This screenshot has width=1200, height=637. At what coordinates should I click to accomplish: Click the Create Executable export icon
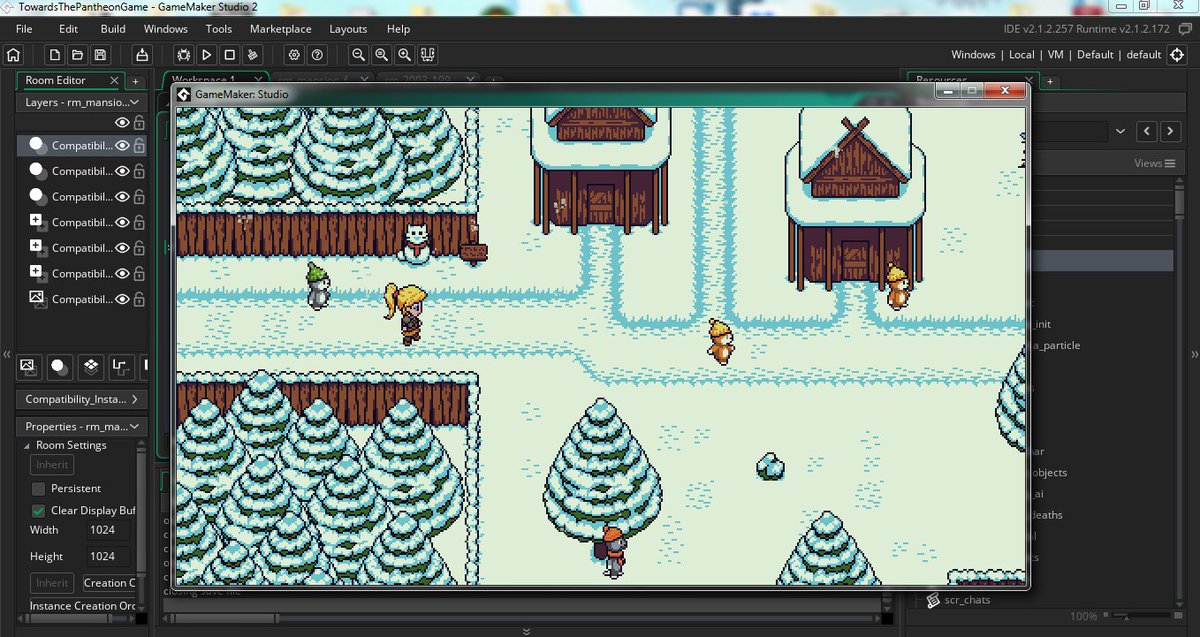(142, 55)
